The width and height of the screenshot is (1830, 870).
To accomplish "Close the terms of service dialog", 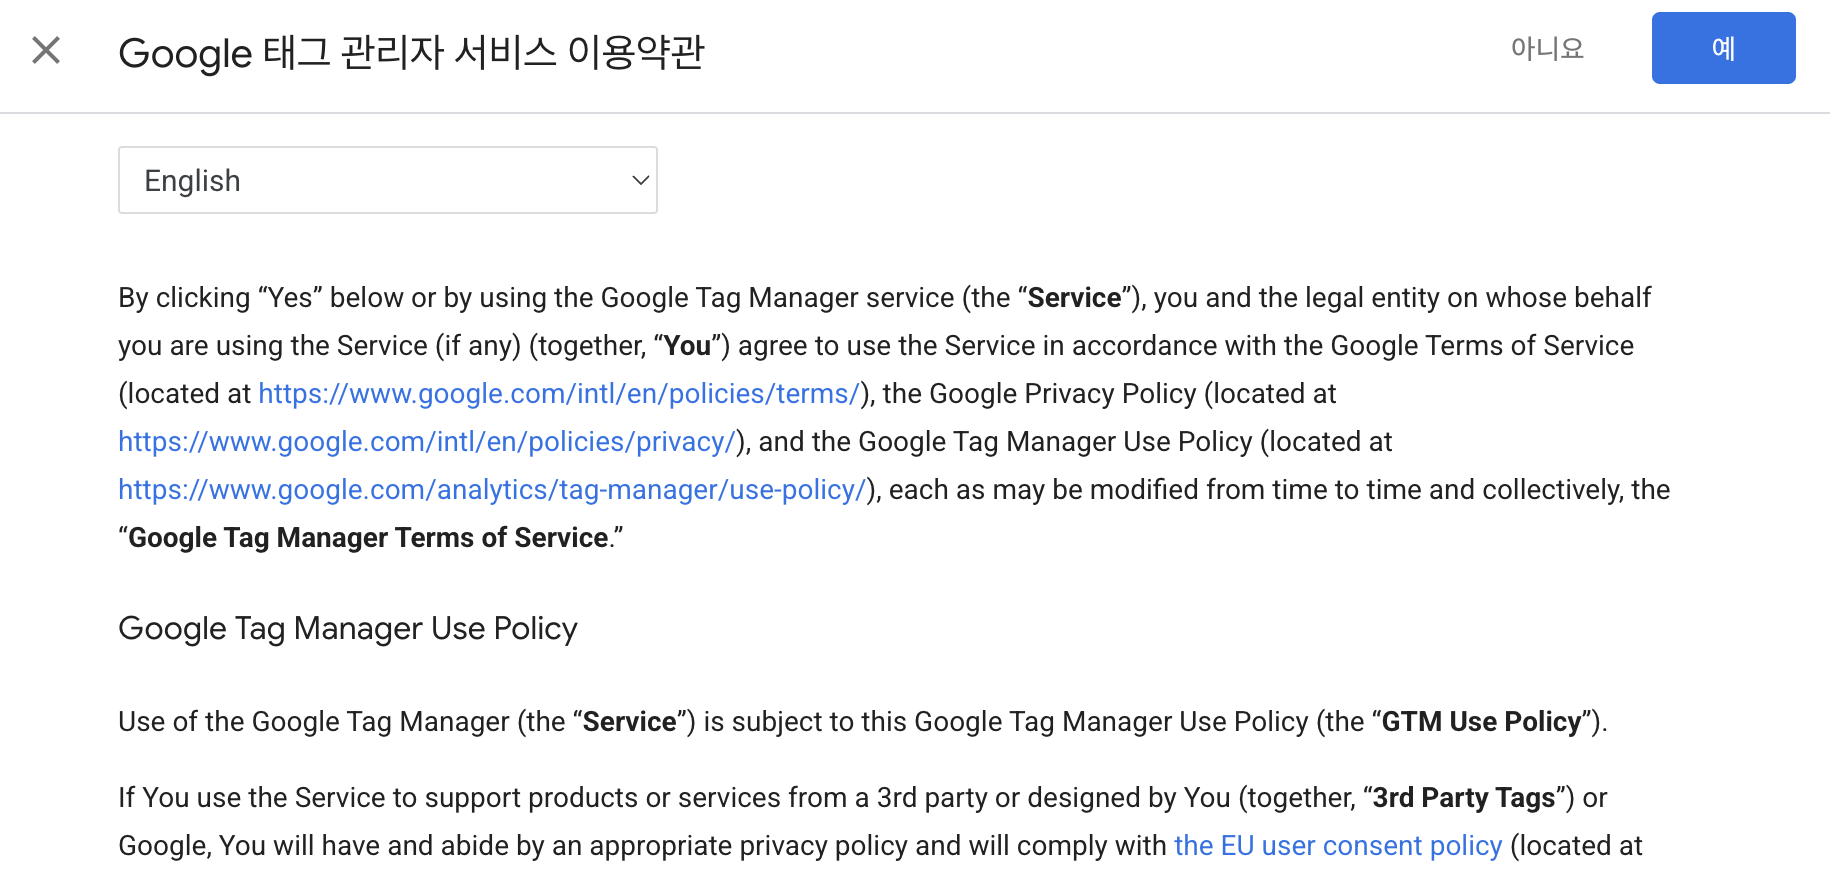I will click(46, 50).
